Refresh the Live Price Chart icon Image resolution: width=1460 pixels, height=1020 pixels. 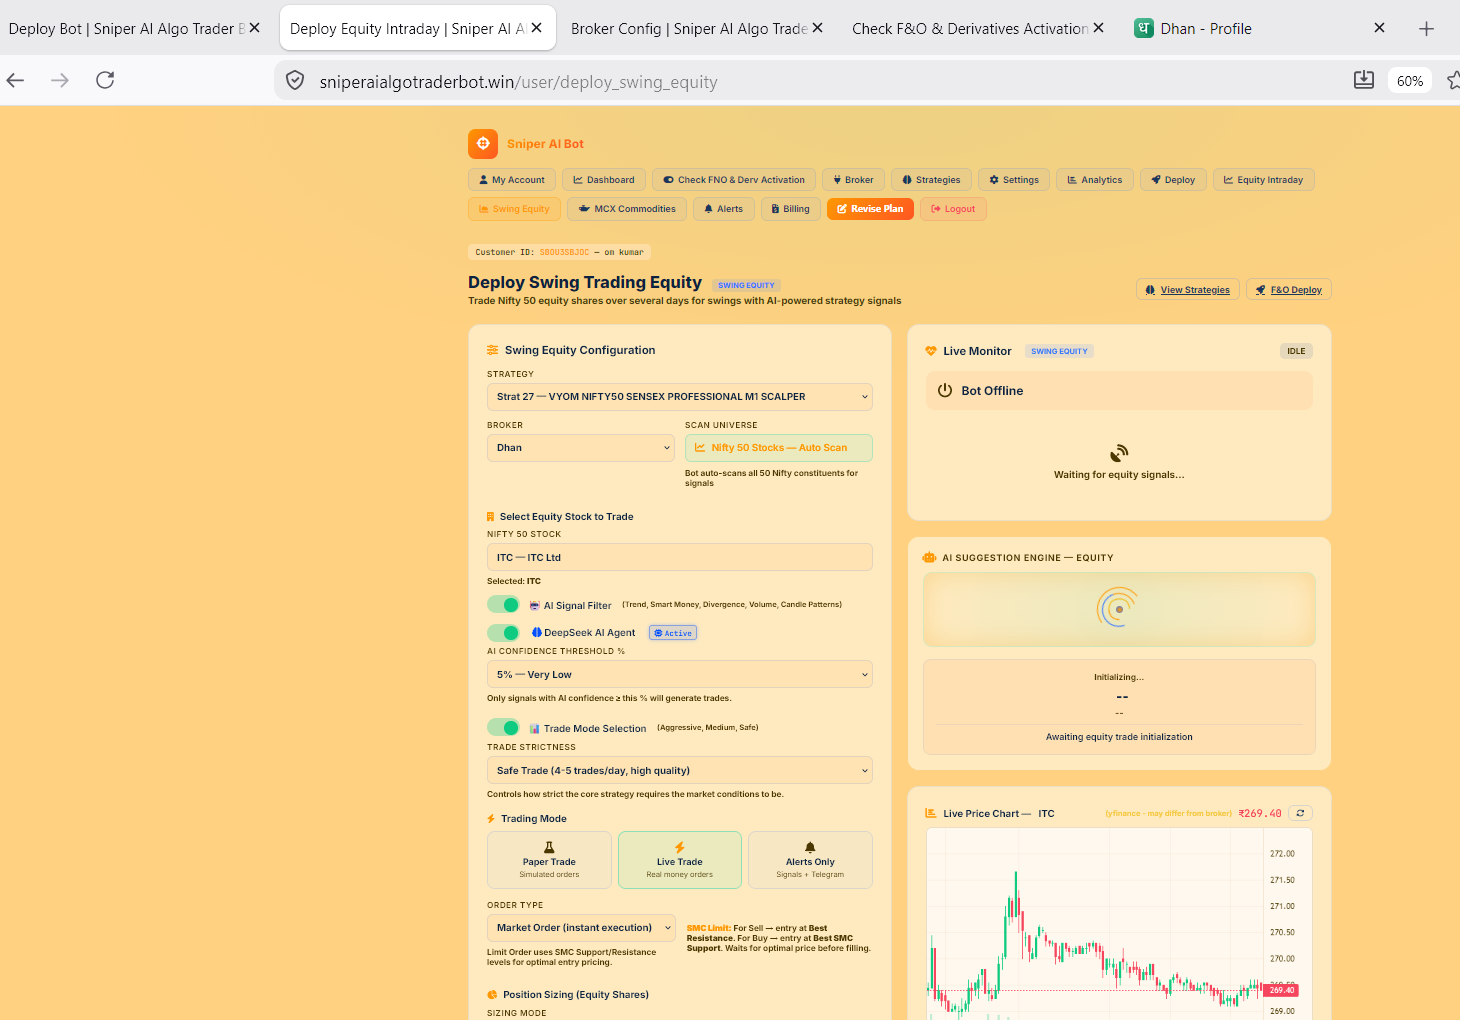click(1300, 813)
